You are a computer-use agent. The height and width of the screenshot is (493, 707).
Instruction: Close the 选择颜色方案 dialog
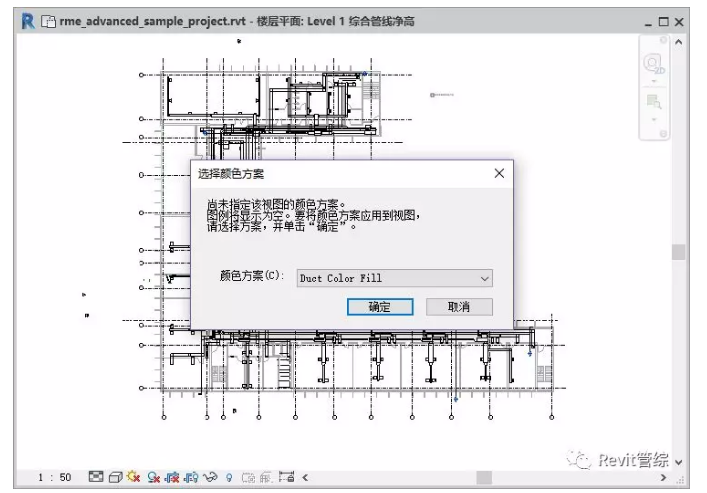[499, 173]
